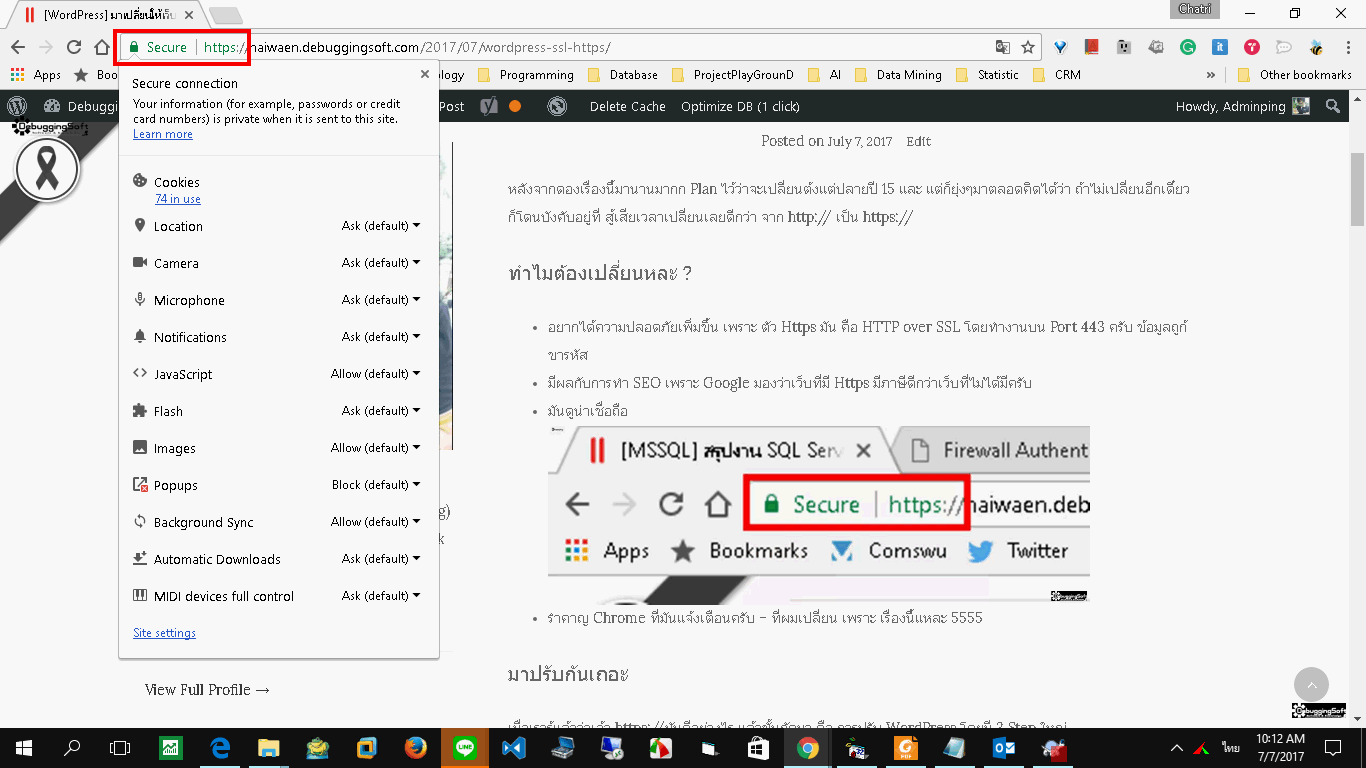Click the reload page icon
This screenshot has width=1366, height=768.
pos(73,47)
